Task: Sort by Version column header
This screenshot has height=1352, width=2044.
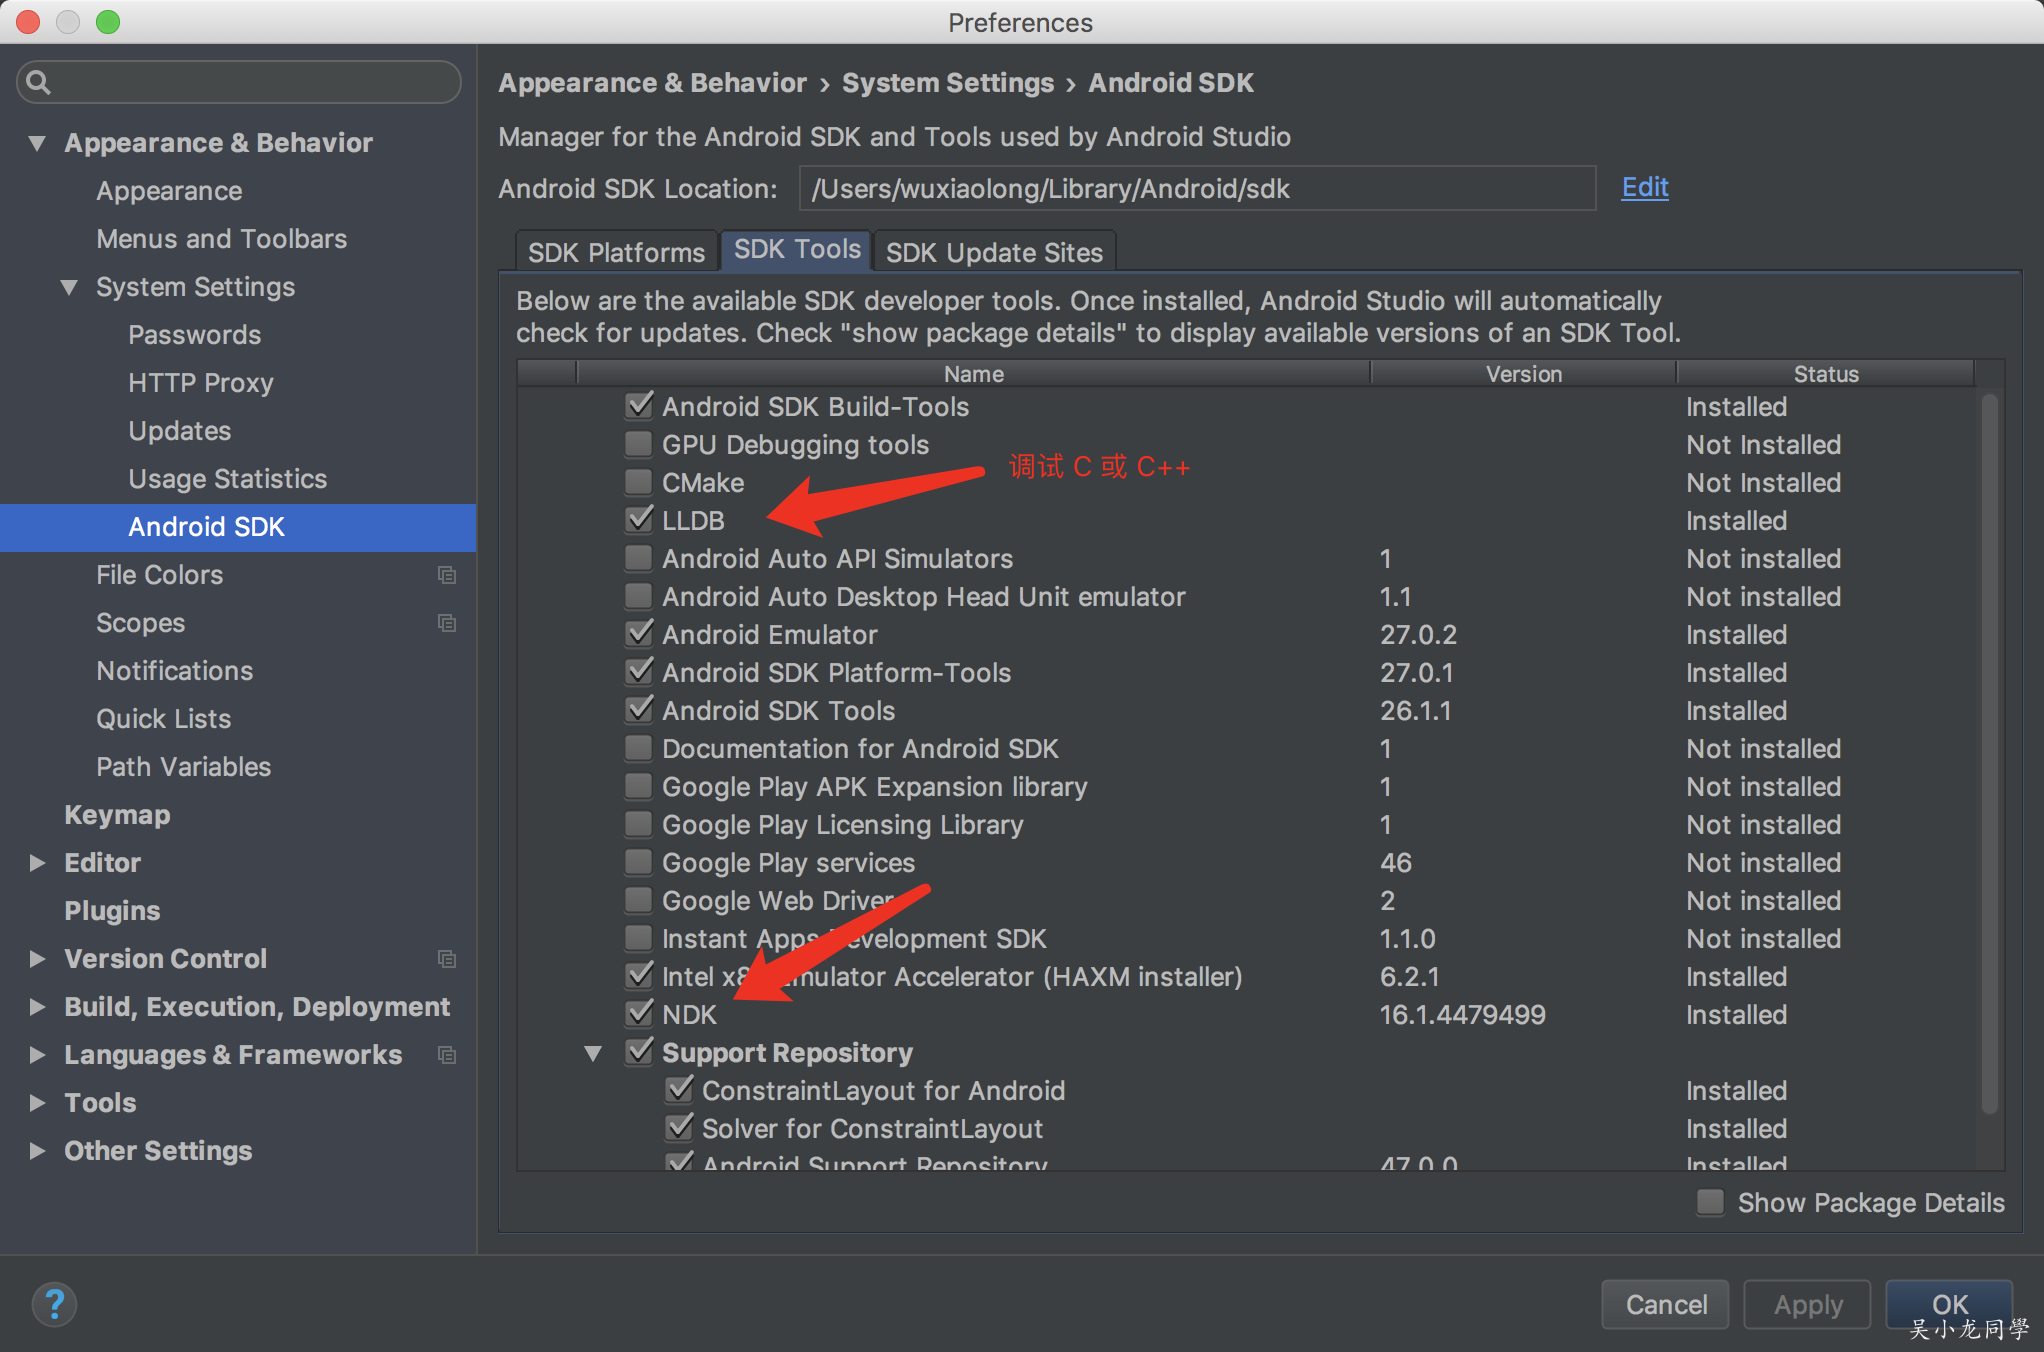Action: (1523, 373)
